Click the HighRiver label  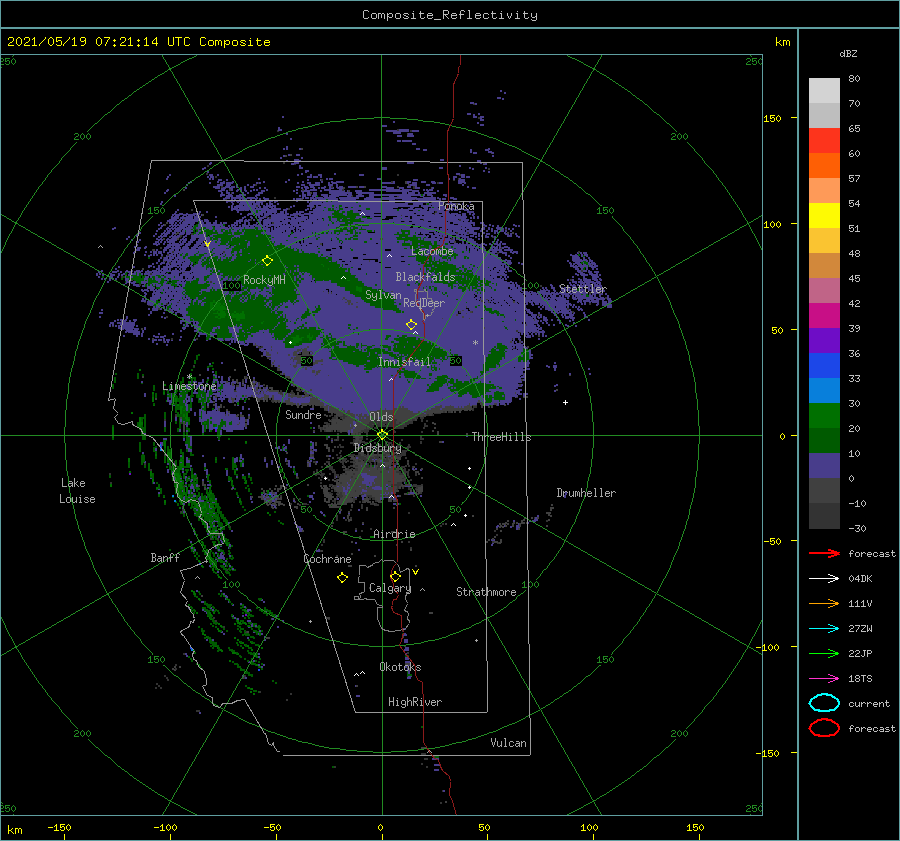click(x=415, y=702)
